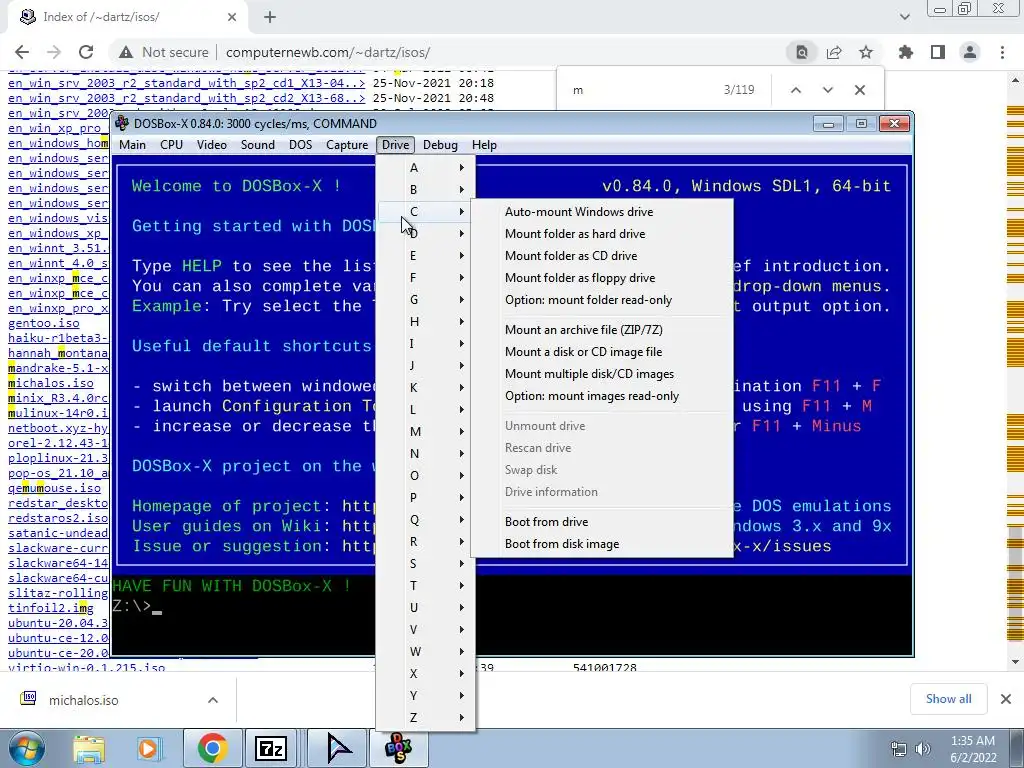
Task: Open the Main menu in DOSBox-X
Action: (133, 145)
